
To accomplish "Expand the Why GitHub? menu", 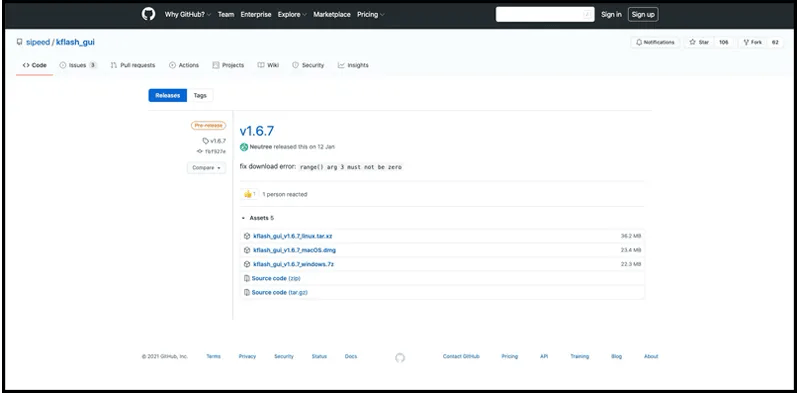I will tap(188, 15).
